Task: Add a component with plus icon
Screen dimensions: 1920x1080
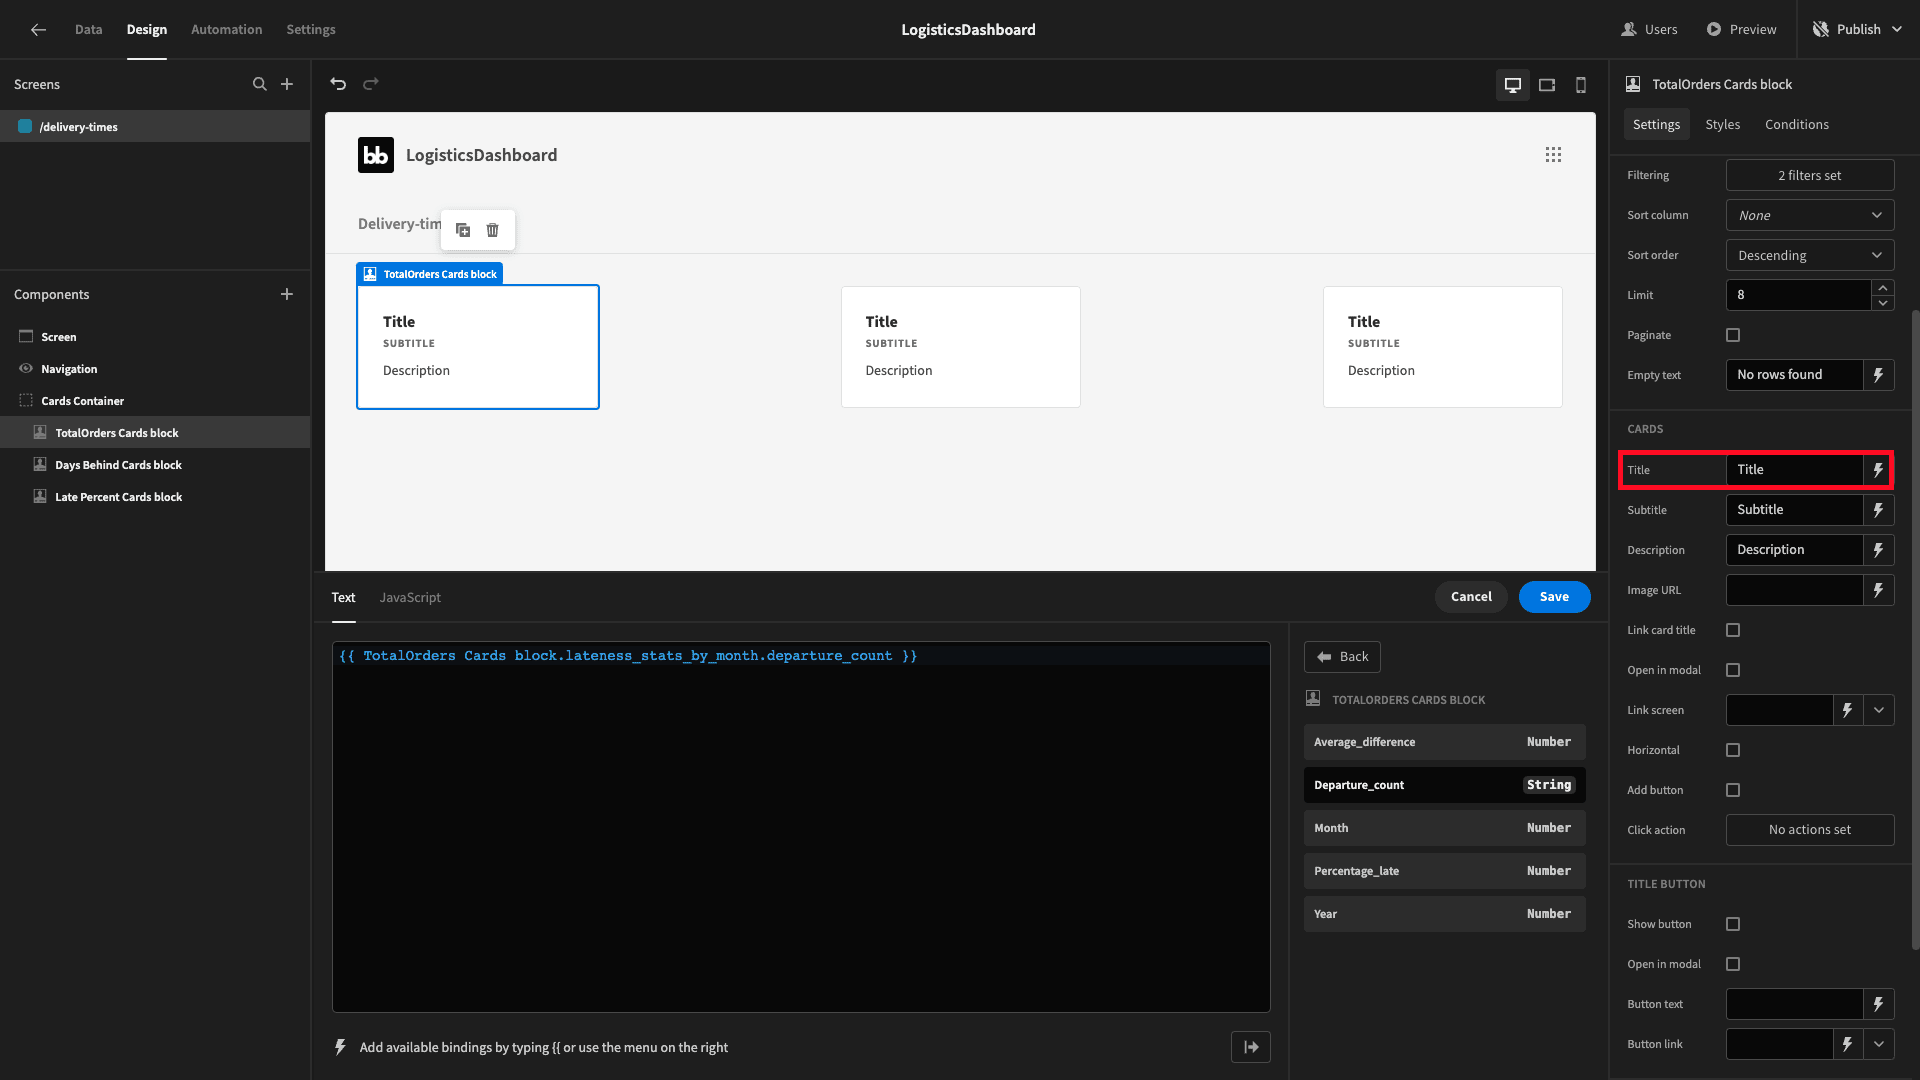Action: [x=287, y=294]
